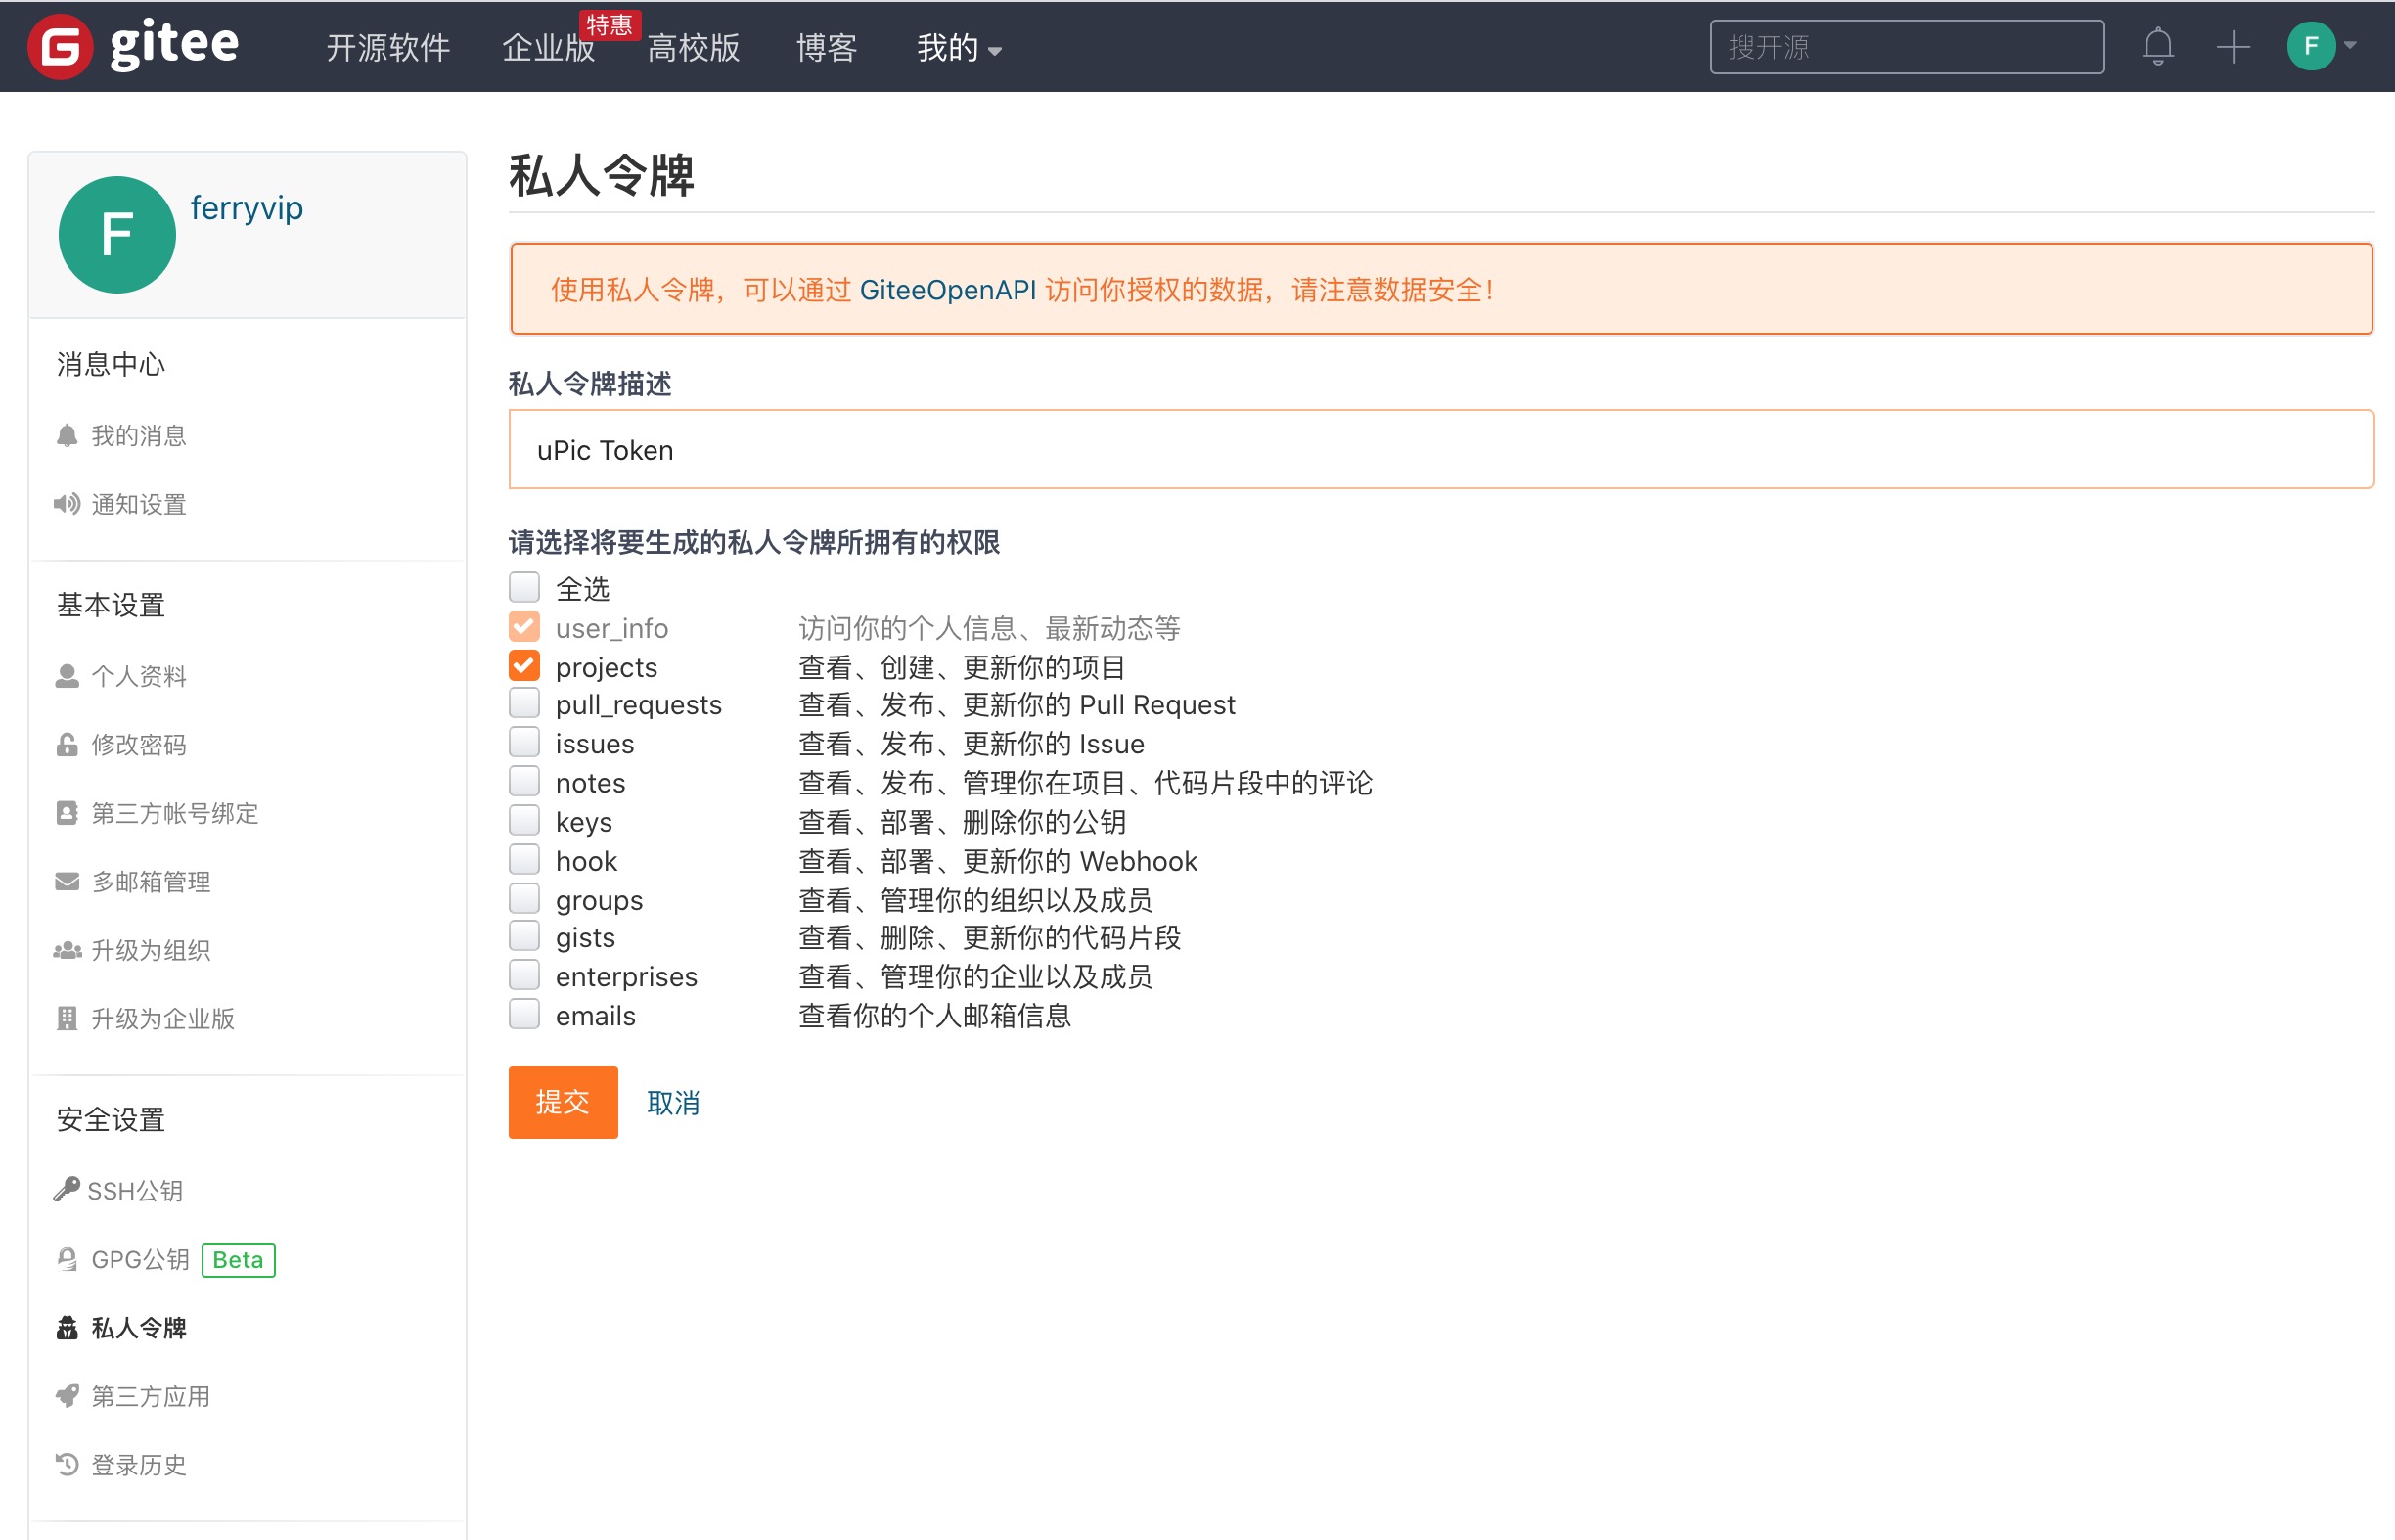This screenshot has height=1540, width=2395.
Task: Click the 多邮箱管理 envelope icon
Action: (x=67, y=881)
